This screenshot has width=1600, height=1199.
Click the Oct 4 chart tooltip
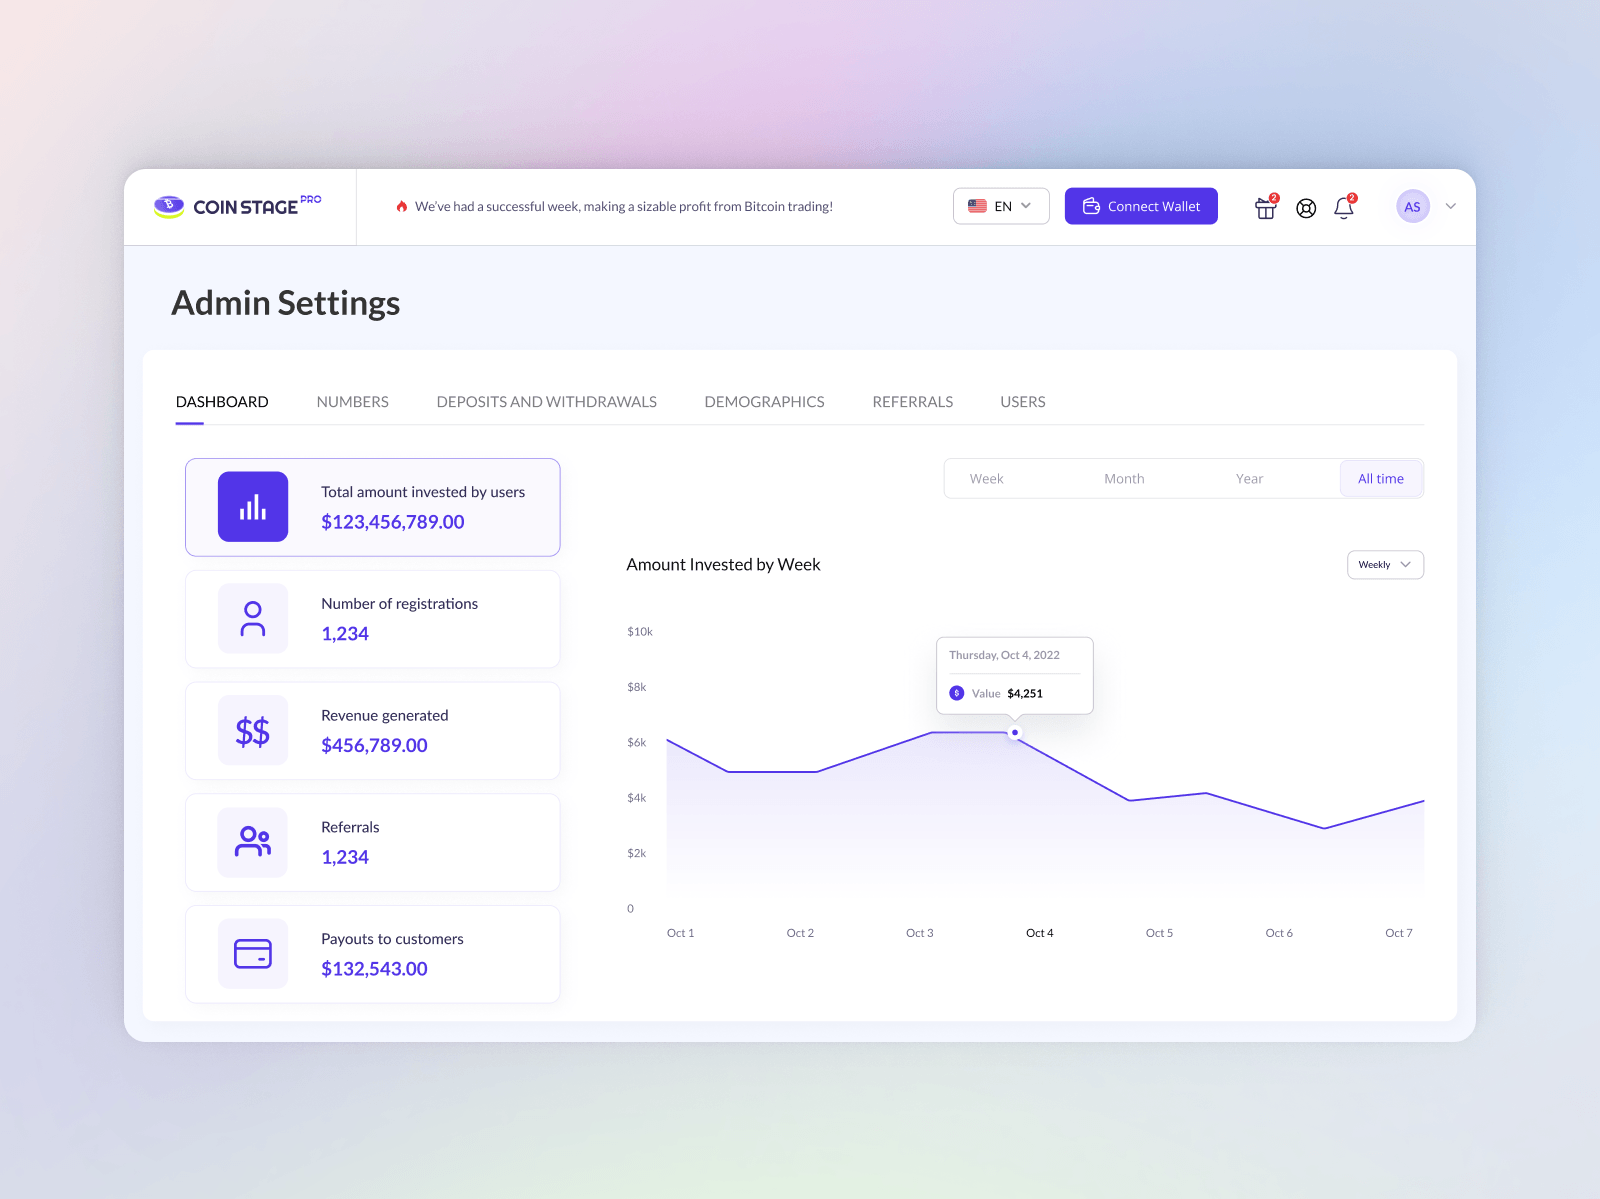[x=1015, y=676]
